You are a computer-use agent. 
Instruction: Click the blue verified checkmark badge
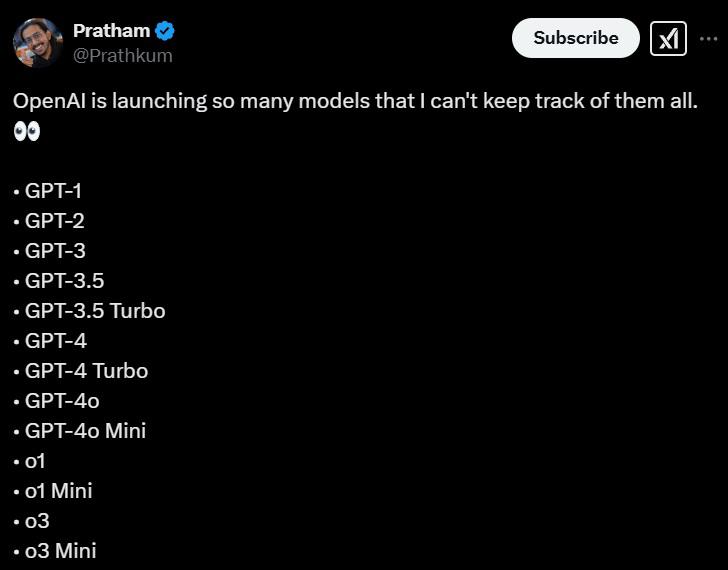click(x=164, y=32)
